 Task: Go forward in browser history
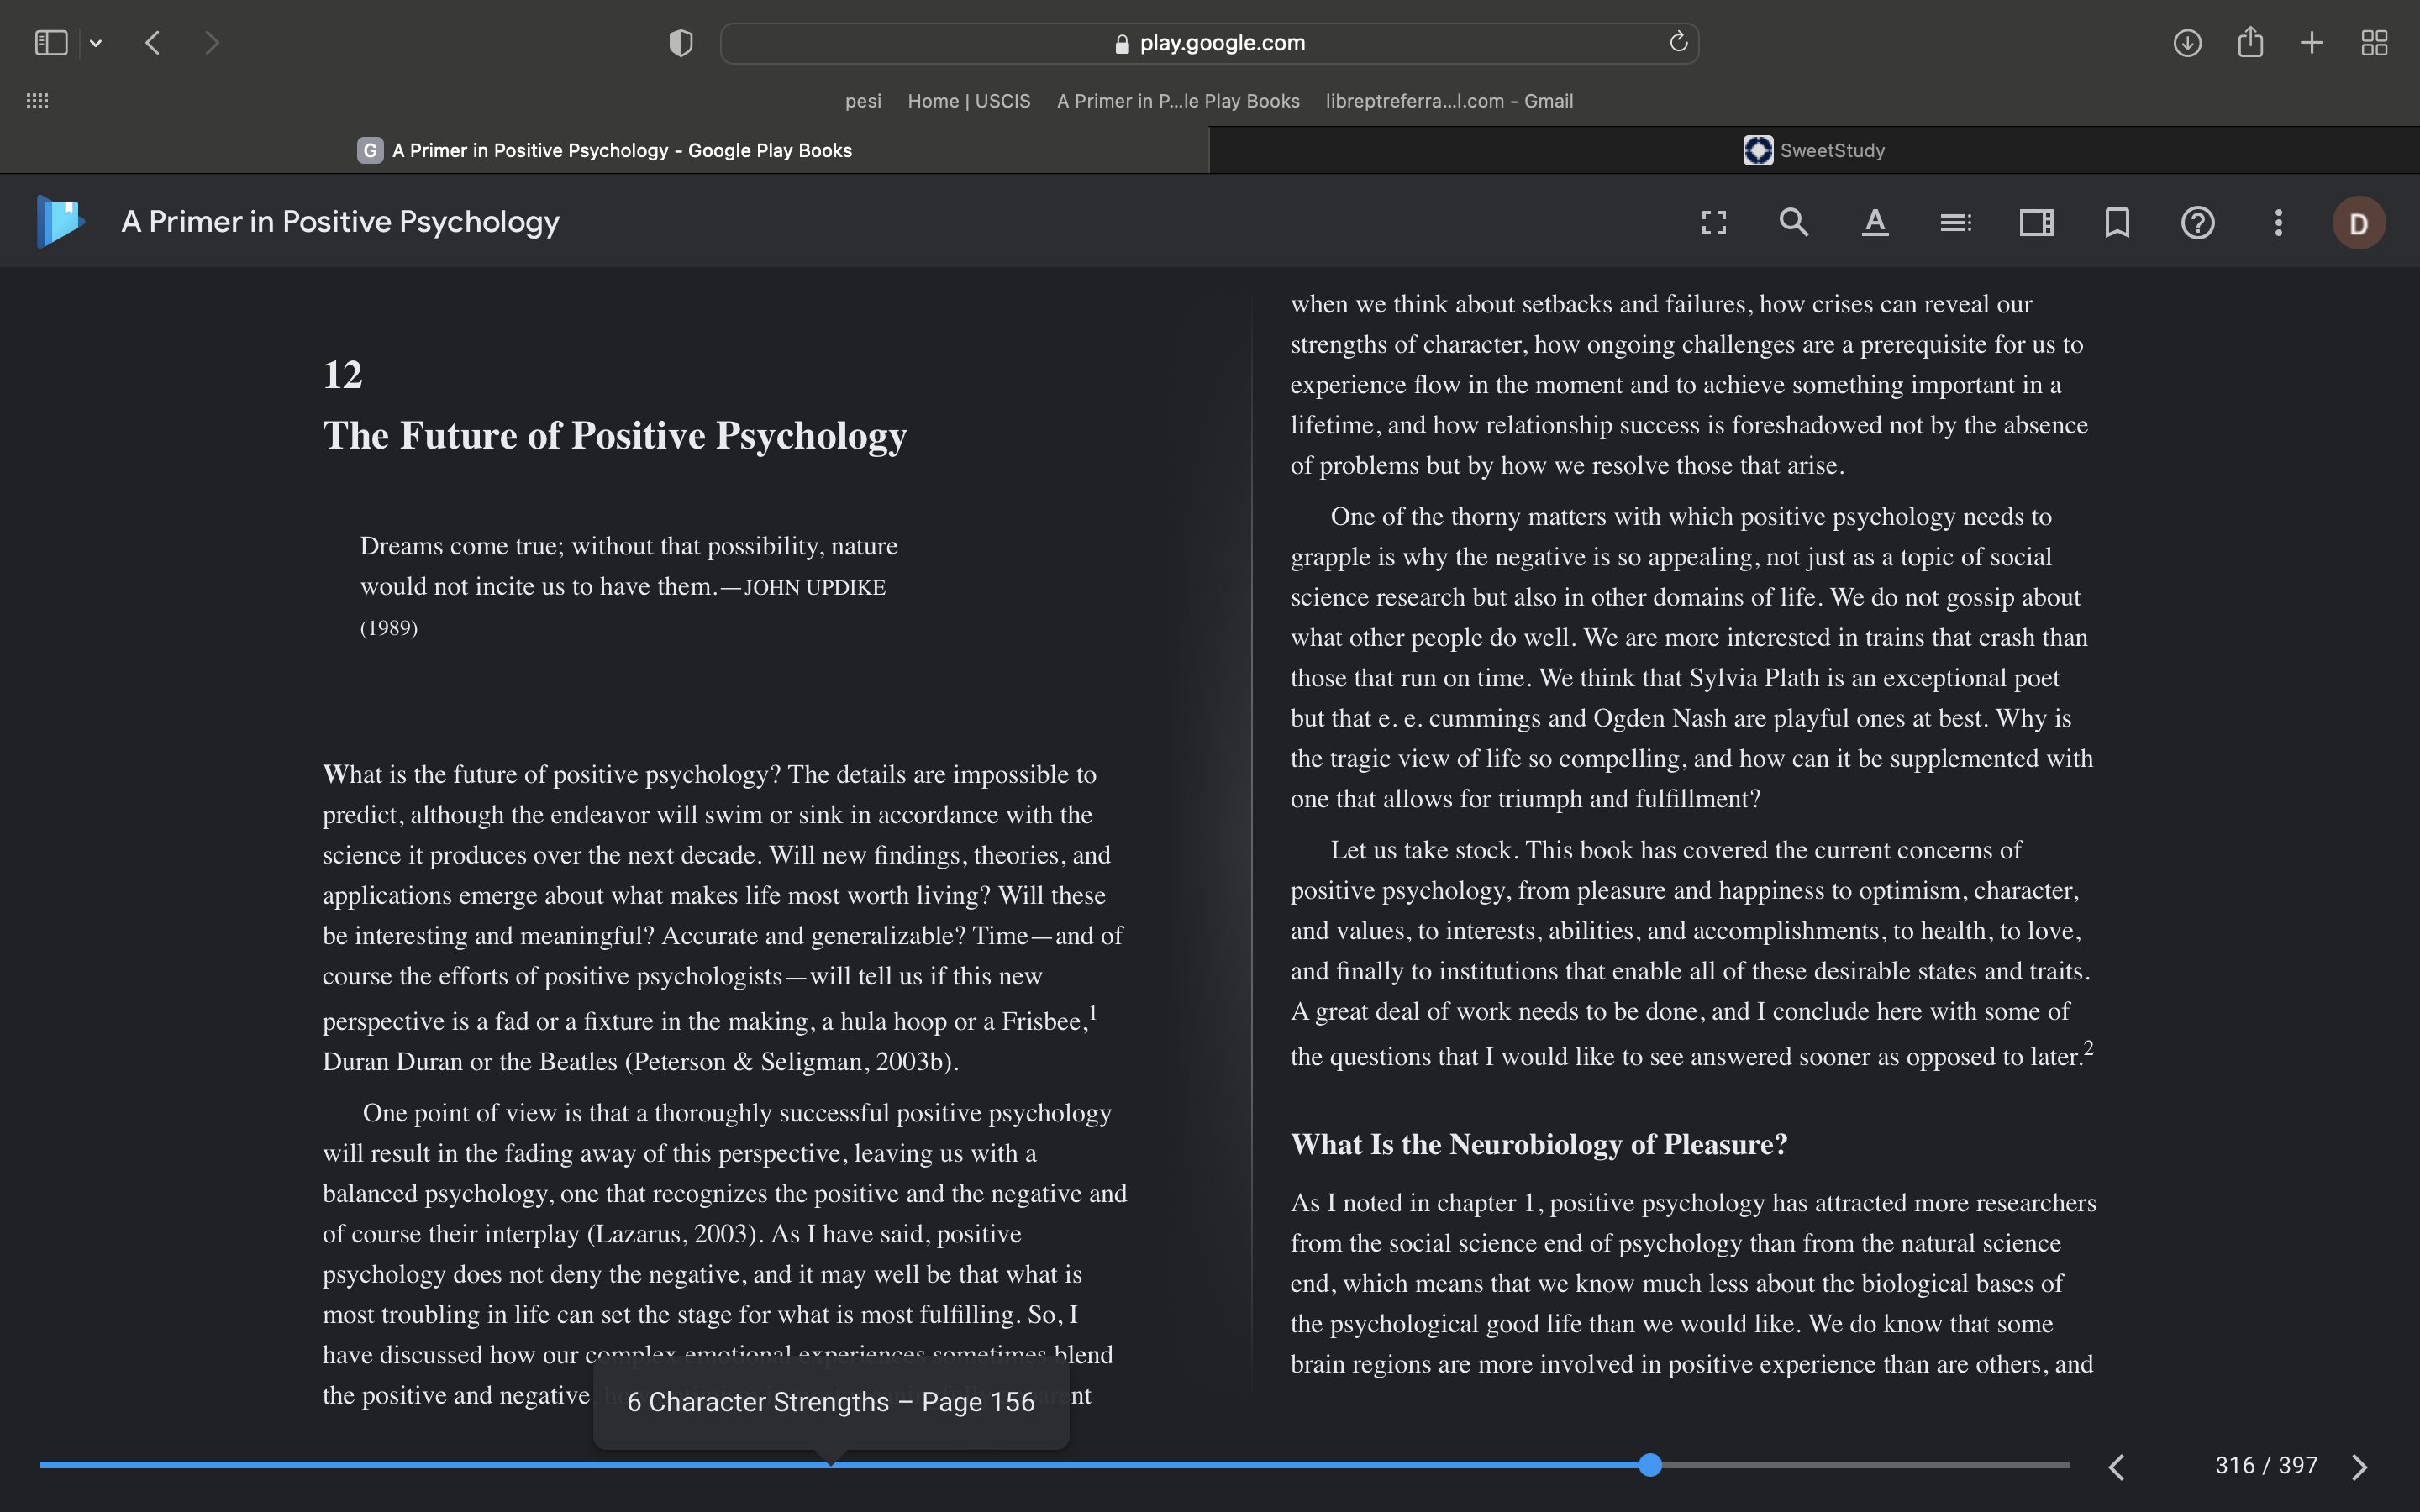(x=211, y=43)
